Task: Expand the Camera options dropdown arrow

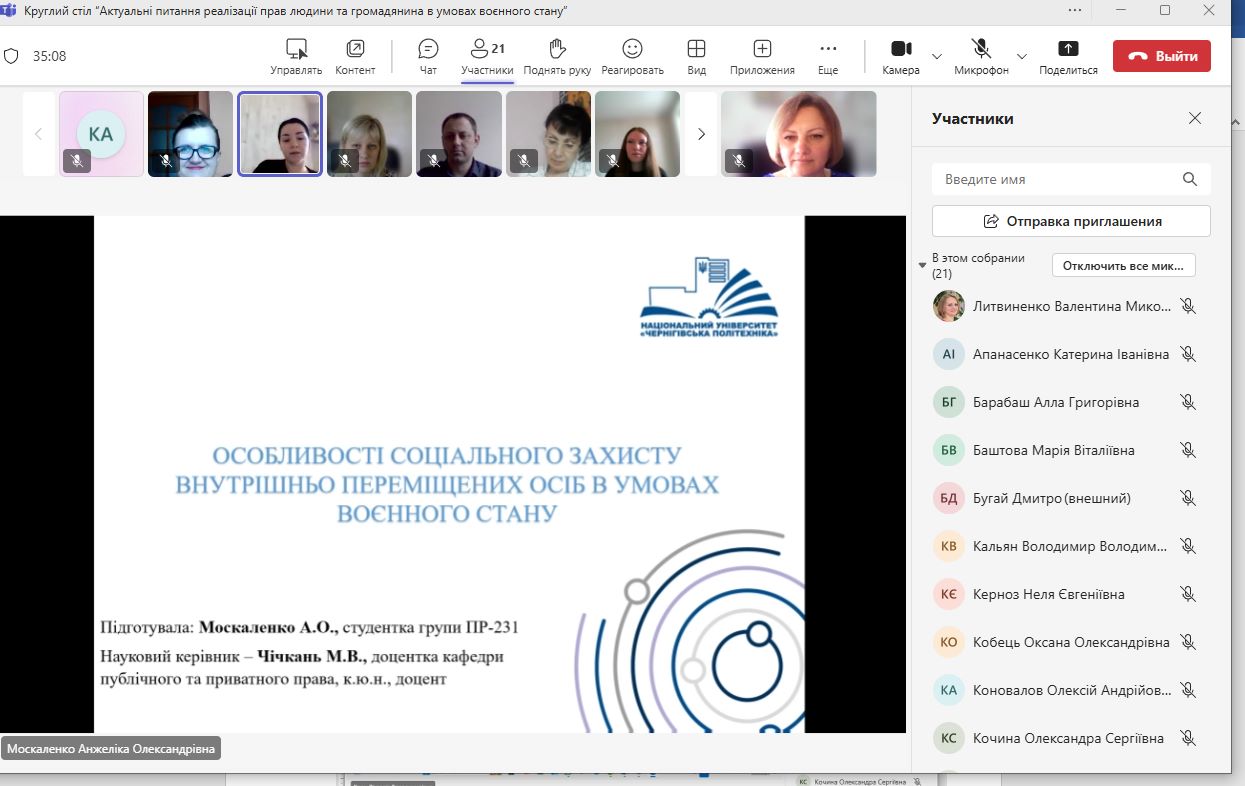Action: pos(937,56)
